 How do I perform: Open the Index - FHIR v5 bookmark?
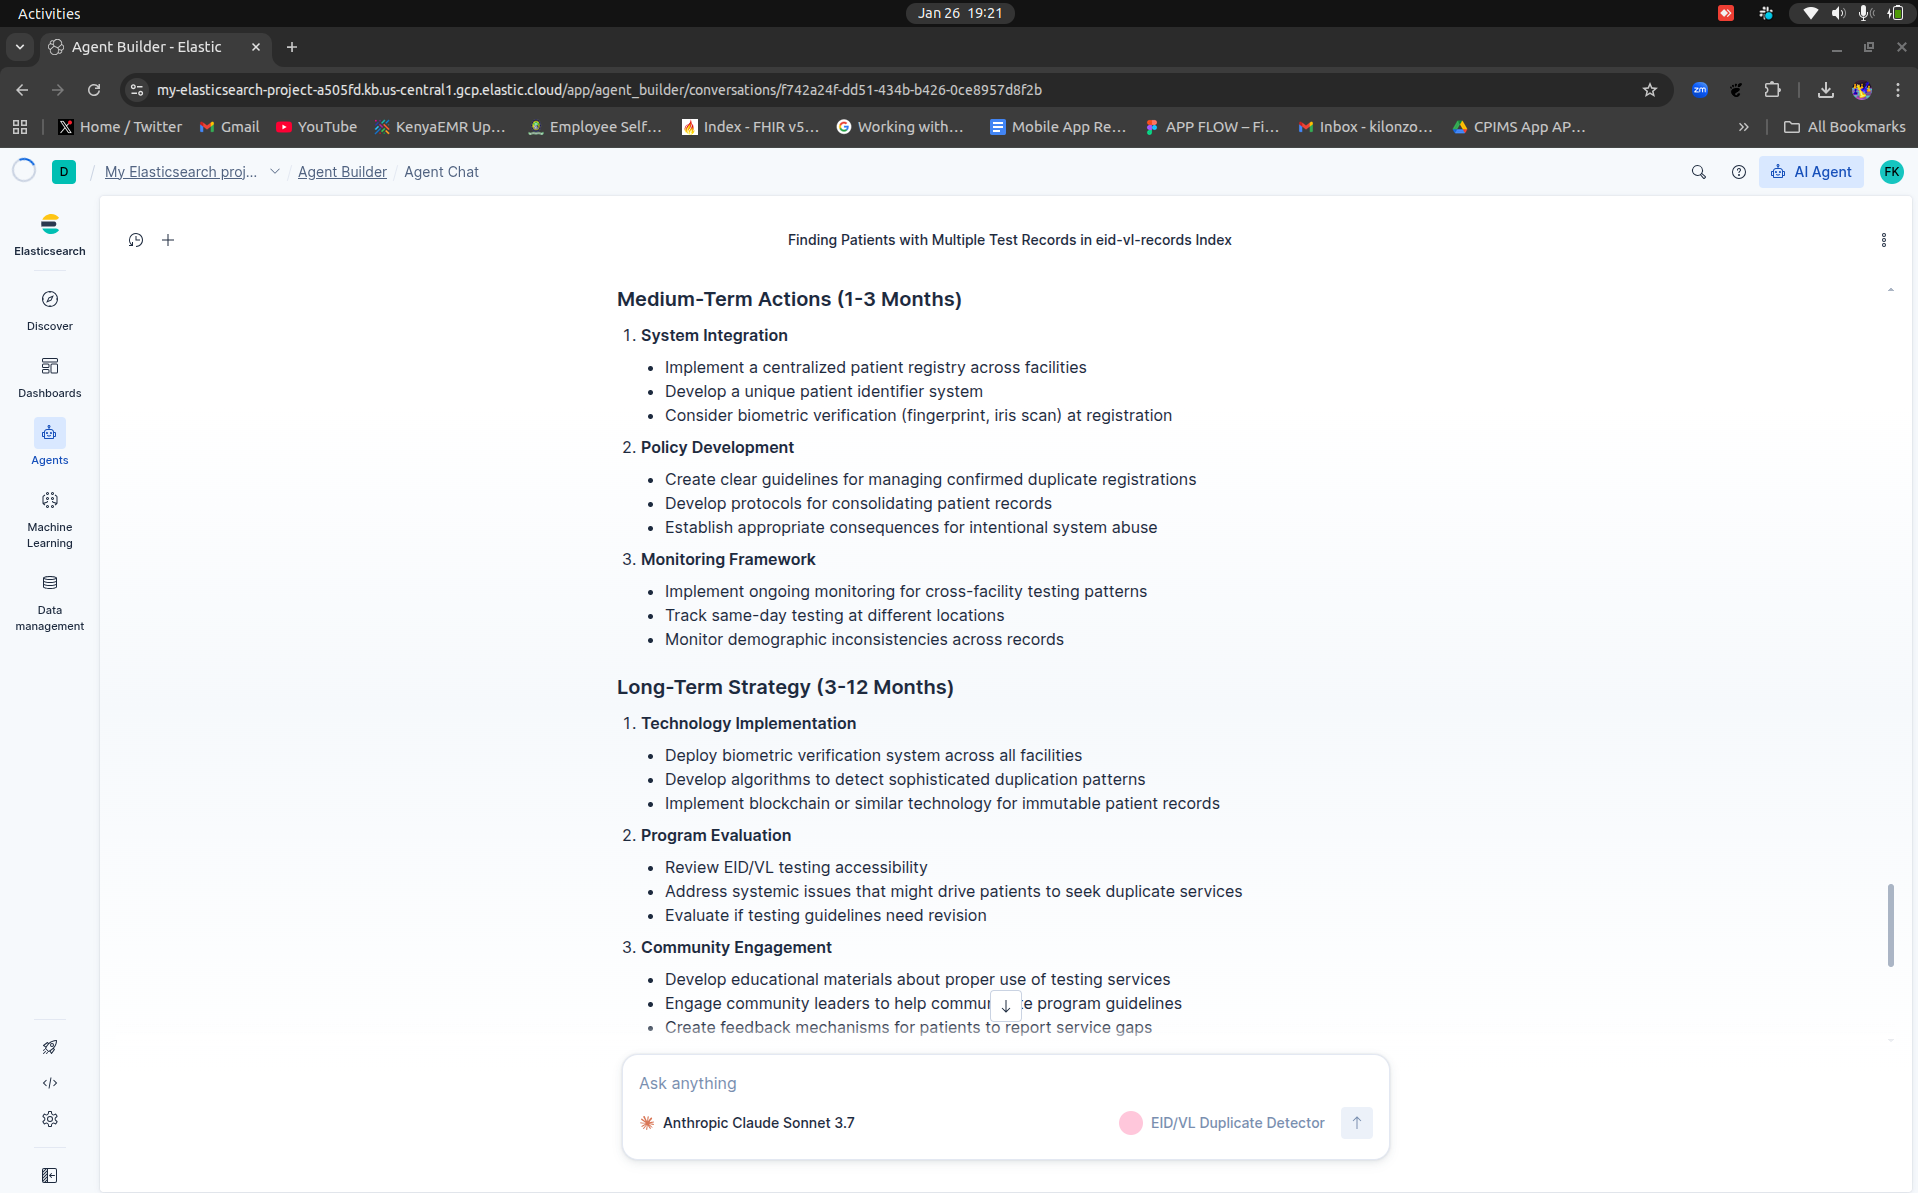(x=750, y=127)
